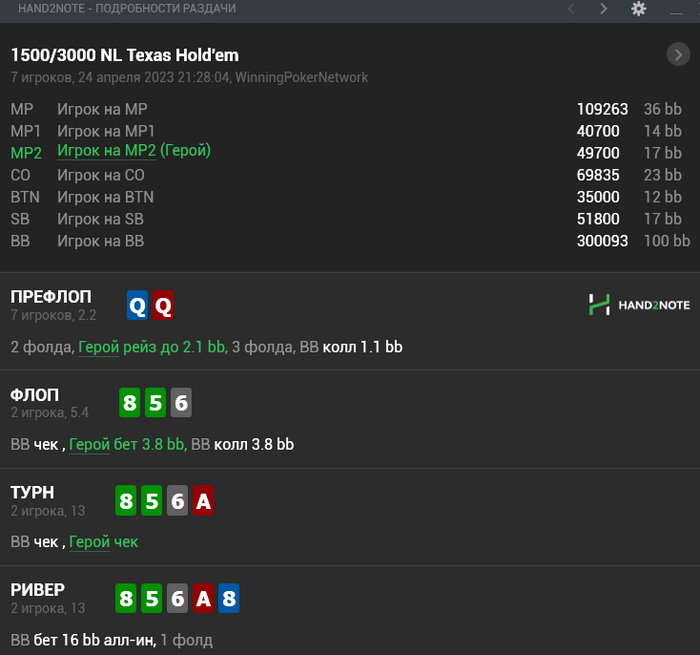Minimize the Hand2Note hand details window
The image size is (700, 655).
pyautogui.click(x=675, y=9)
